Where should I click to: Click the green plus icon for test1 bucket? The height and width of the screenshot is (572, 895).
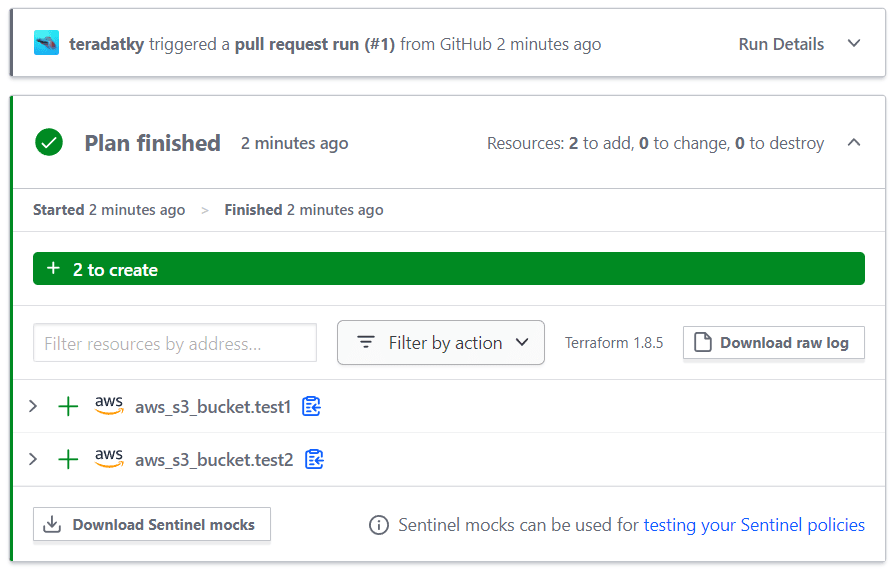pyautogui.click(x=68, y=406)
